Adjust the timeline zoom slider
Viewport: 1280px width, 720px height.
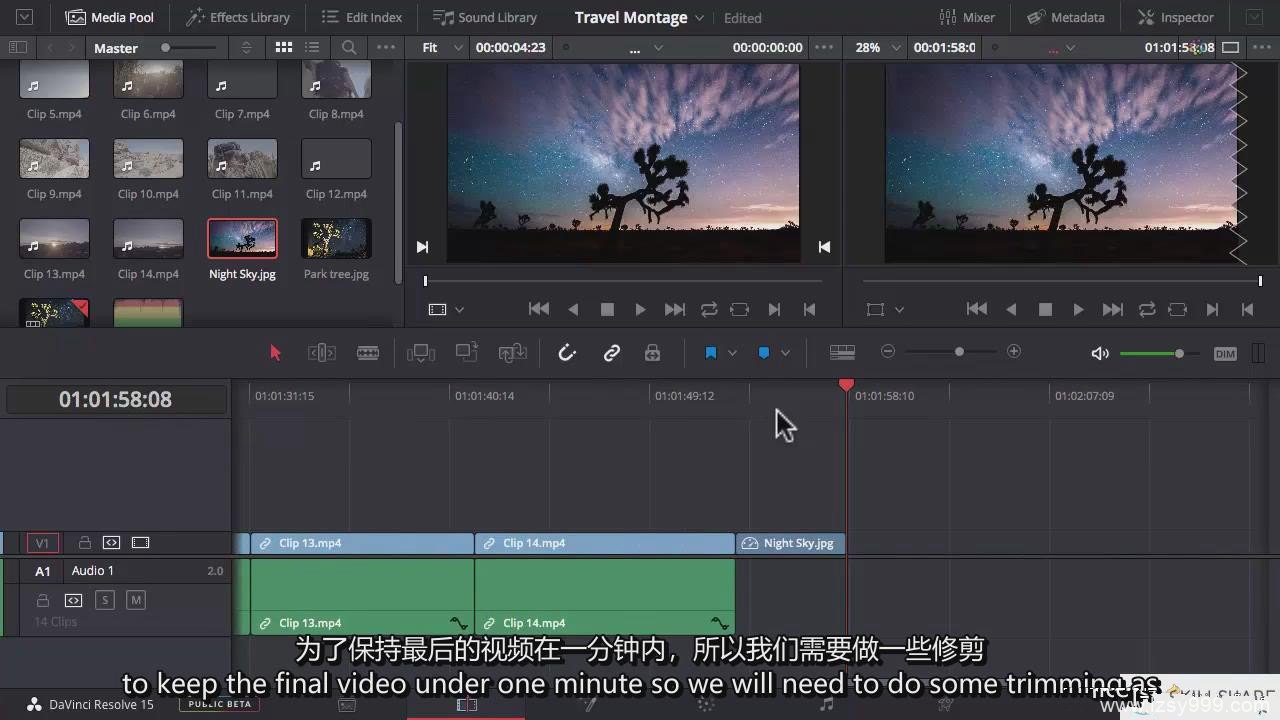[x=959, y=352]
